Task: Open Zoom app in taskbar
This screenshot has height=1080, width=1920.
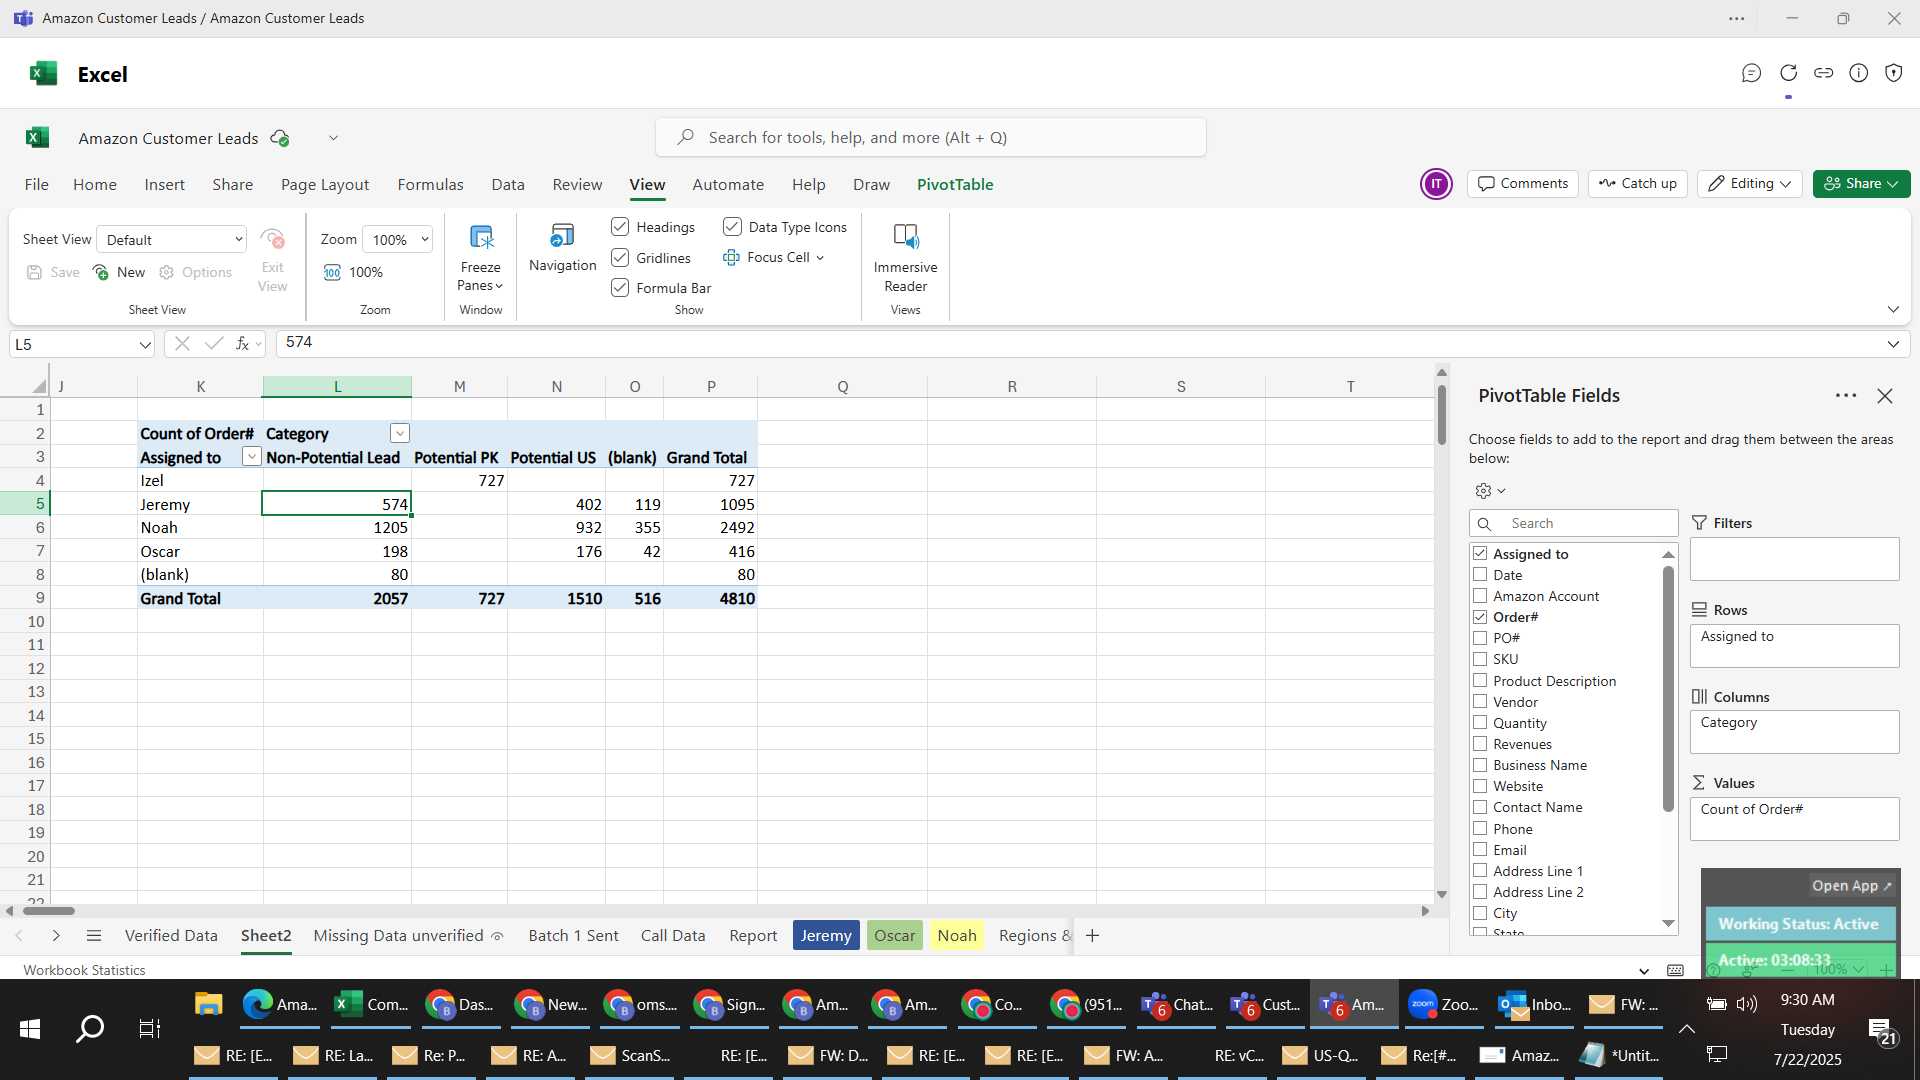Action: tap(1442, 1004)
